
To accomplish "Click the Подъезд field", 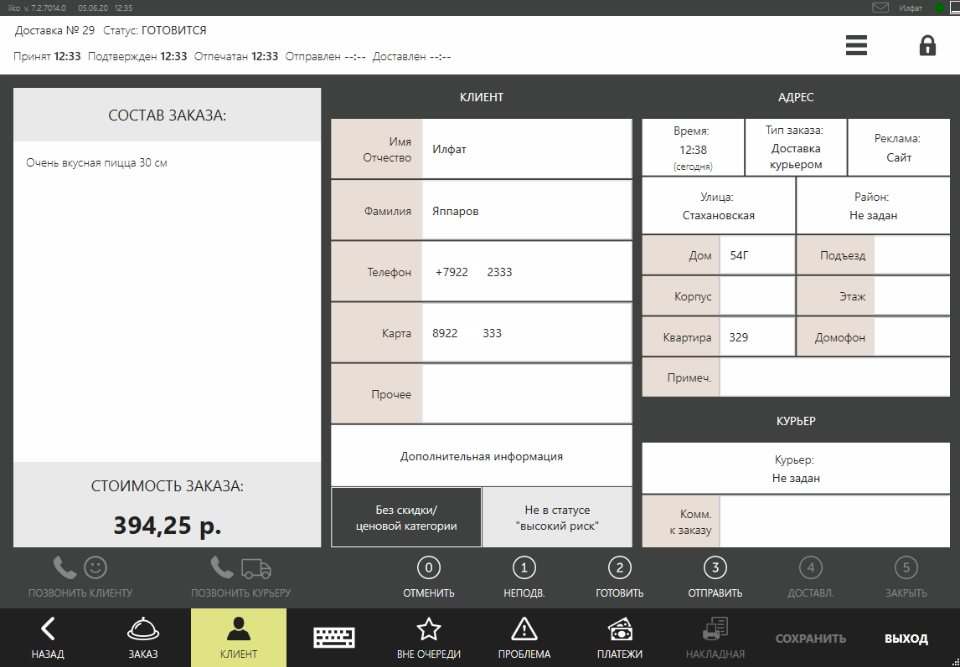I will pyautogui.click(x=912, y=255).
